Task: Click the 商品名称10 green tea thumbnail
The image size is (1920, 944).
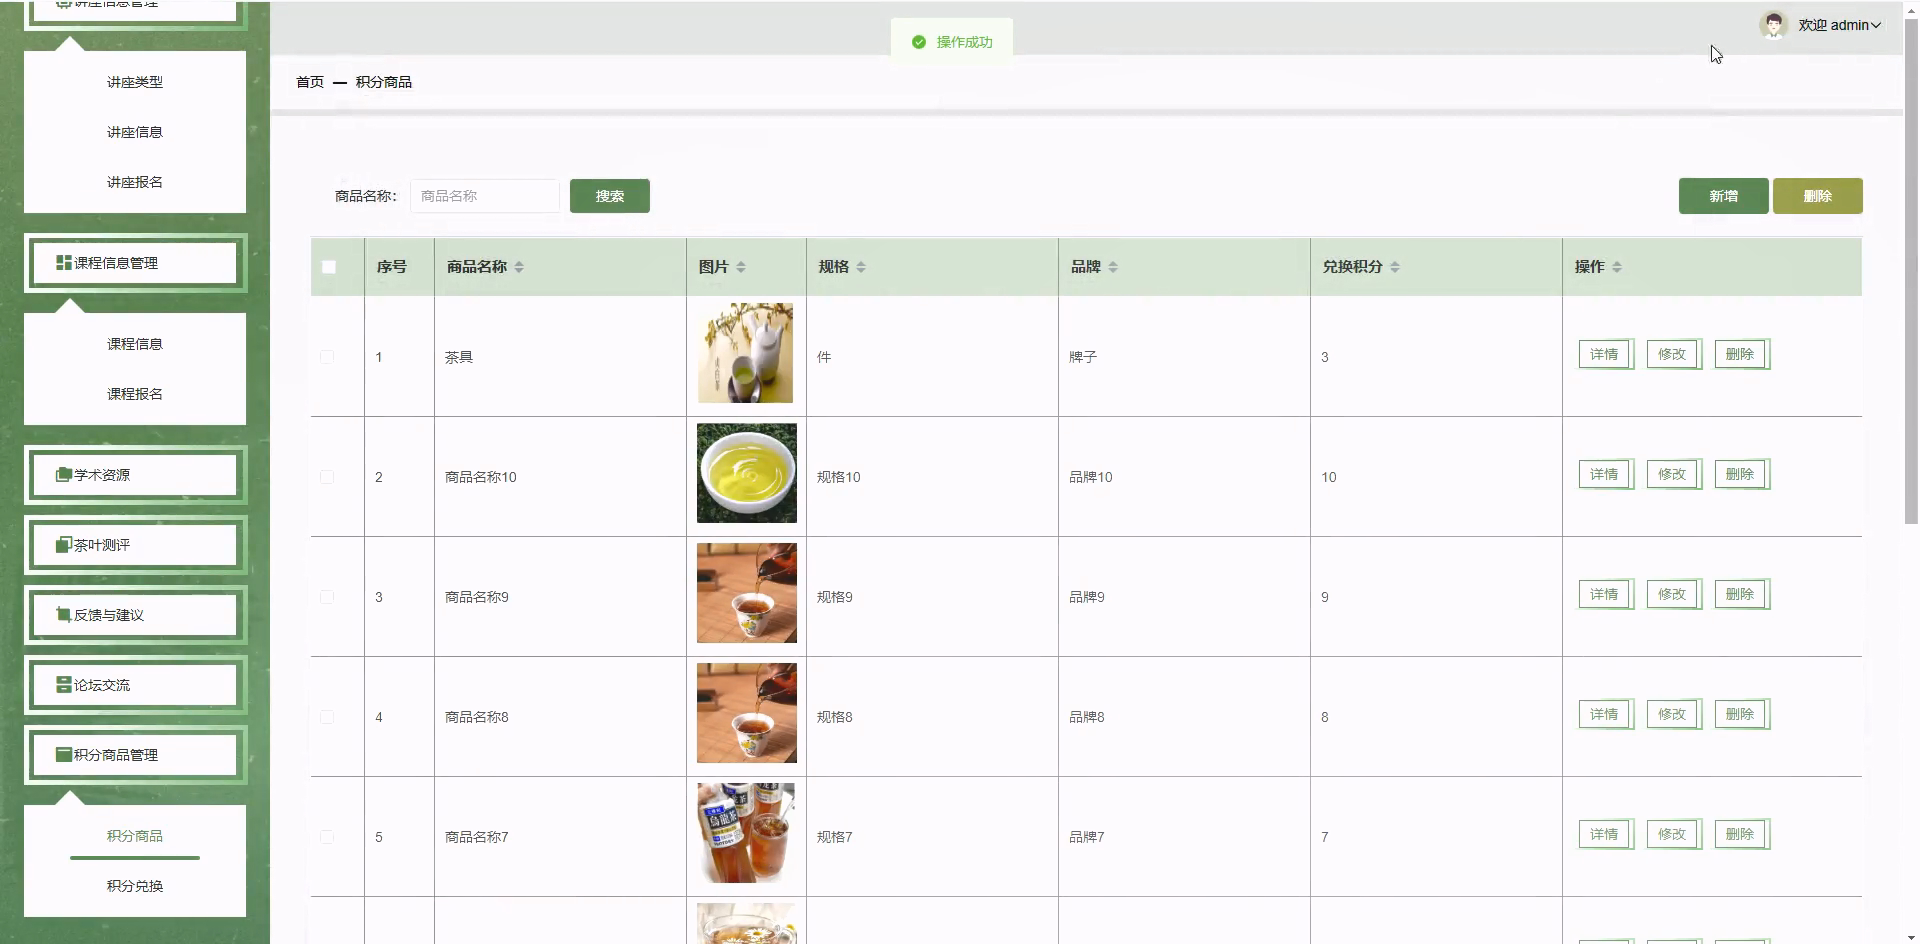Action: tap(747, 473)
